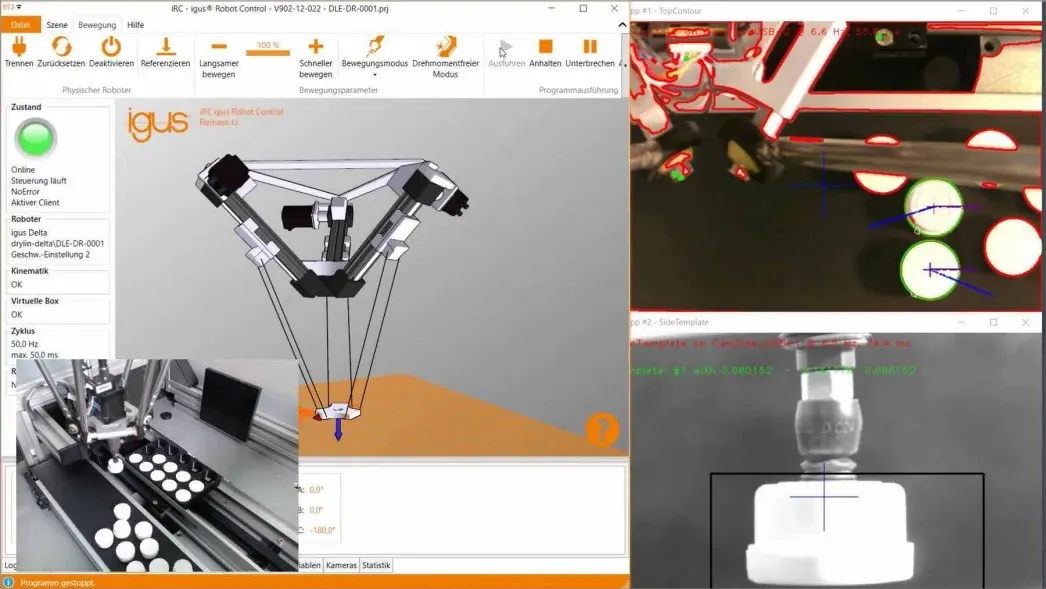Click the Zurücksetzen reset icon

pyautogui.click(x=63, y=44)
